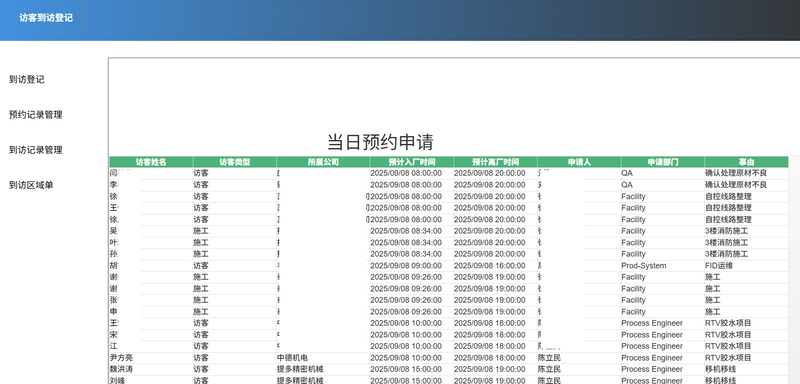Click 18:00:00 exit time in the 尹方亮 row

pos(489,358)
